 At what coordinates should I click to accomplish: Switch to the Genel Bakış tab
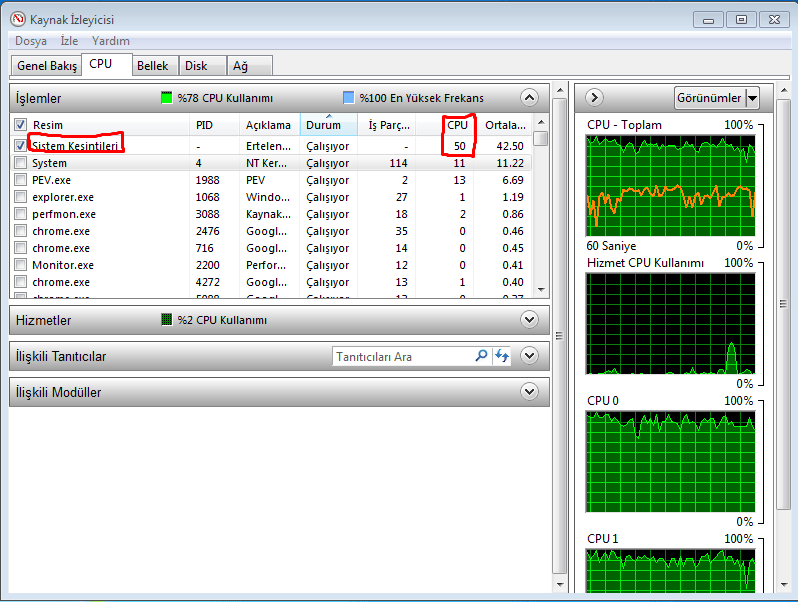[x=47, y=66]
